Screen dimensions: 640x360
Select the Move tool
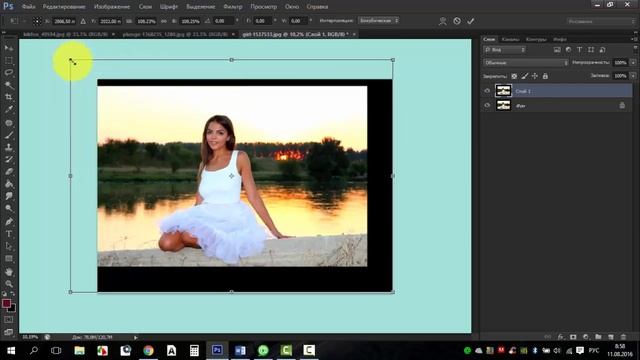click(x=9, y=48)
